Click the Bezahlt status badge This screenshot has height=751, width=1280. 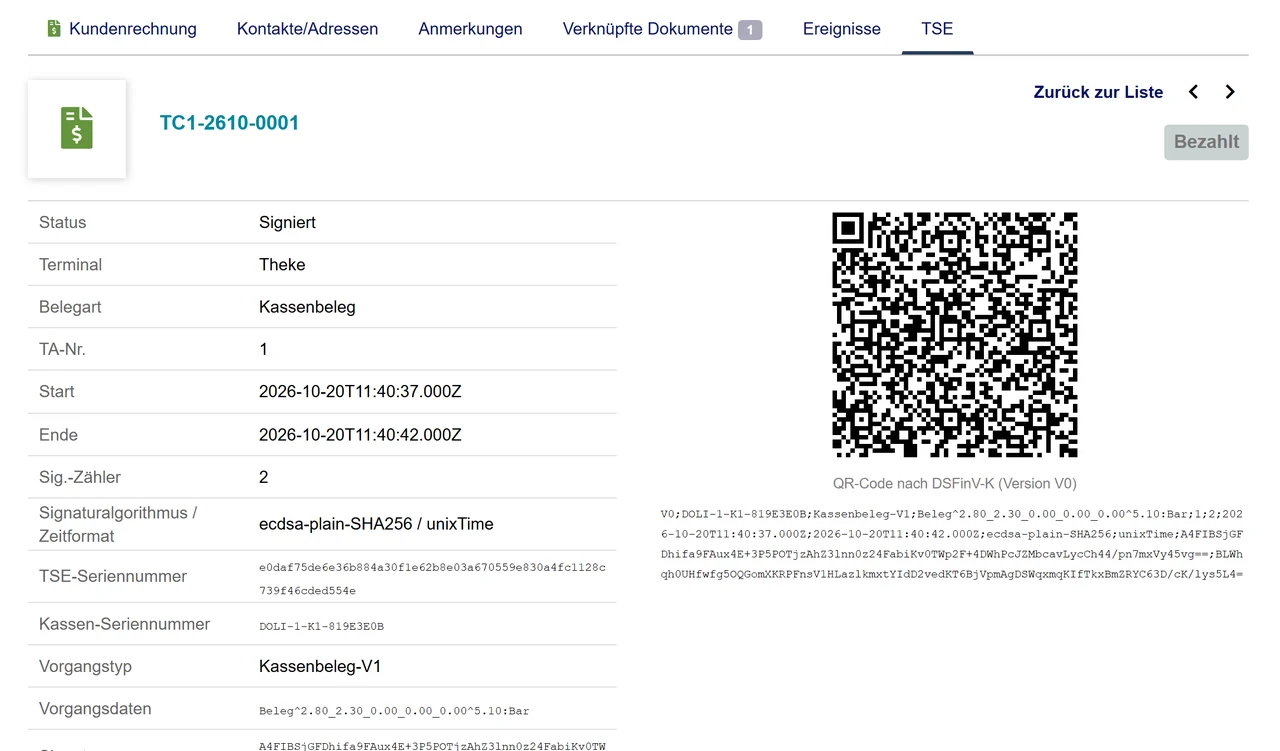point(1206,142)
